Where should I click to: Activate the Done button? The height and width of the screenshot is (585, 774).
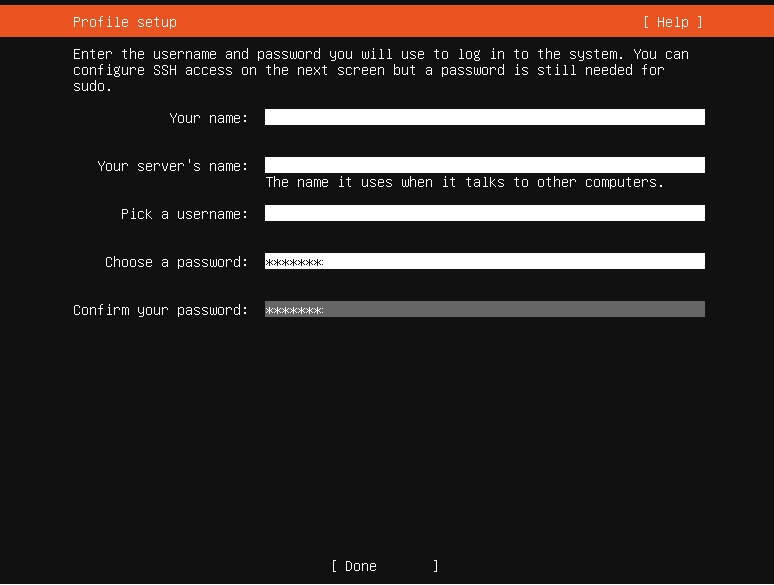(x=385, y=566)
